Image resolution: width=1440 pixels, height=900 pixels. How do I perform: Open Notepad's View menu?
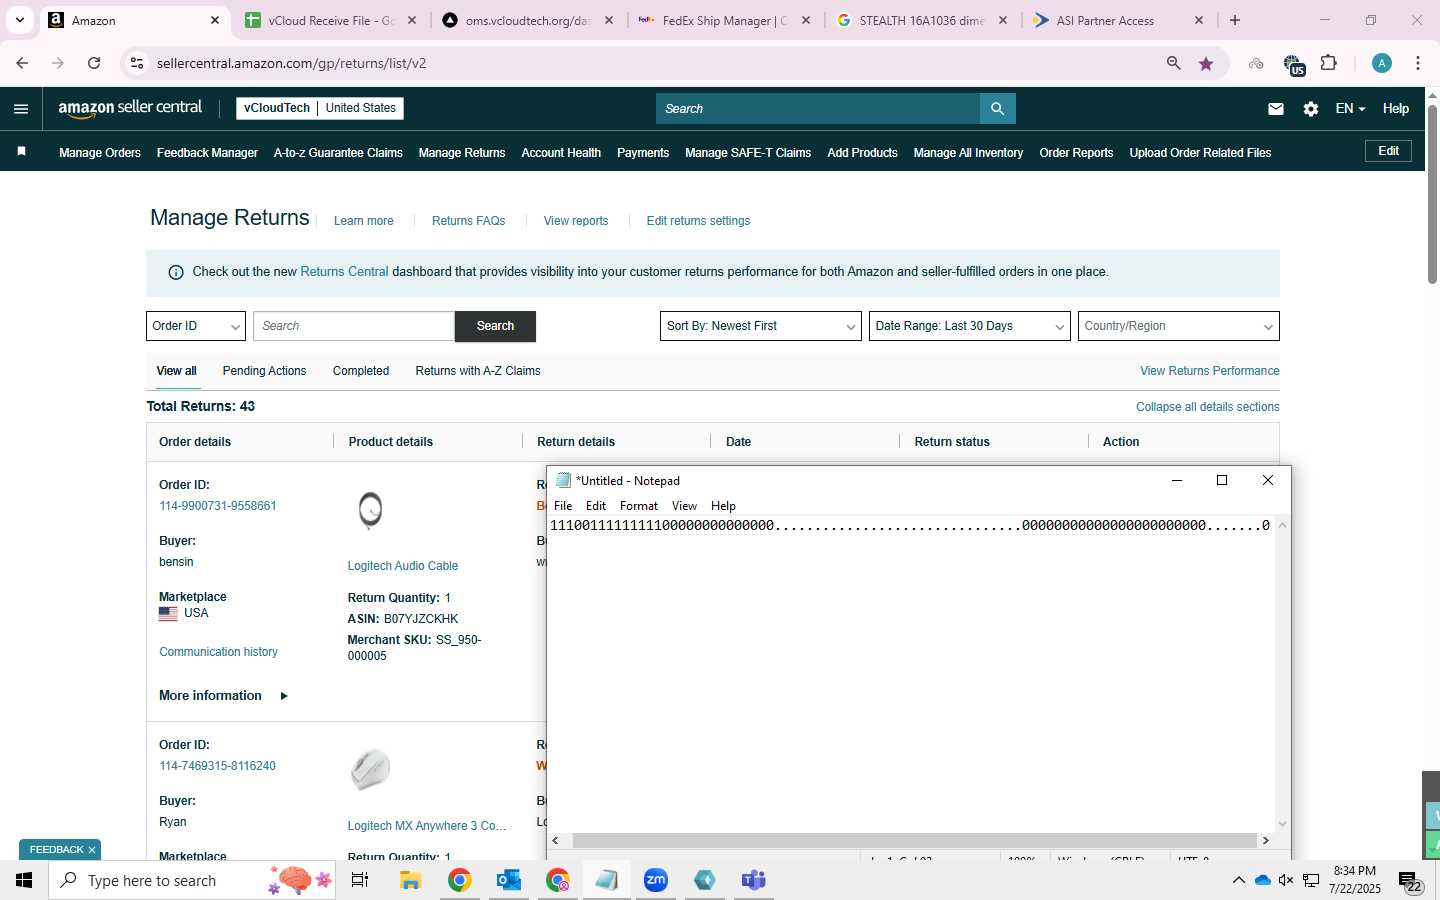[684, 506]
